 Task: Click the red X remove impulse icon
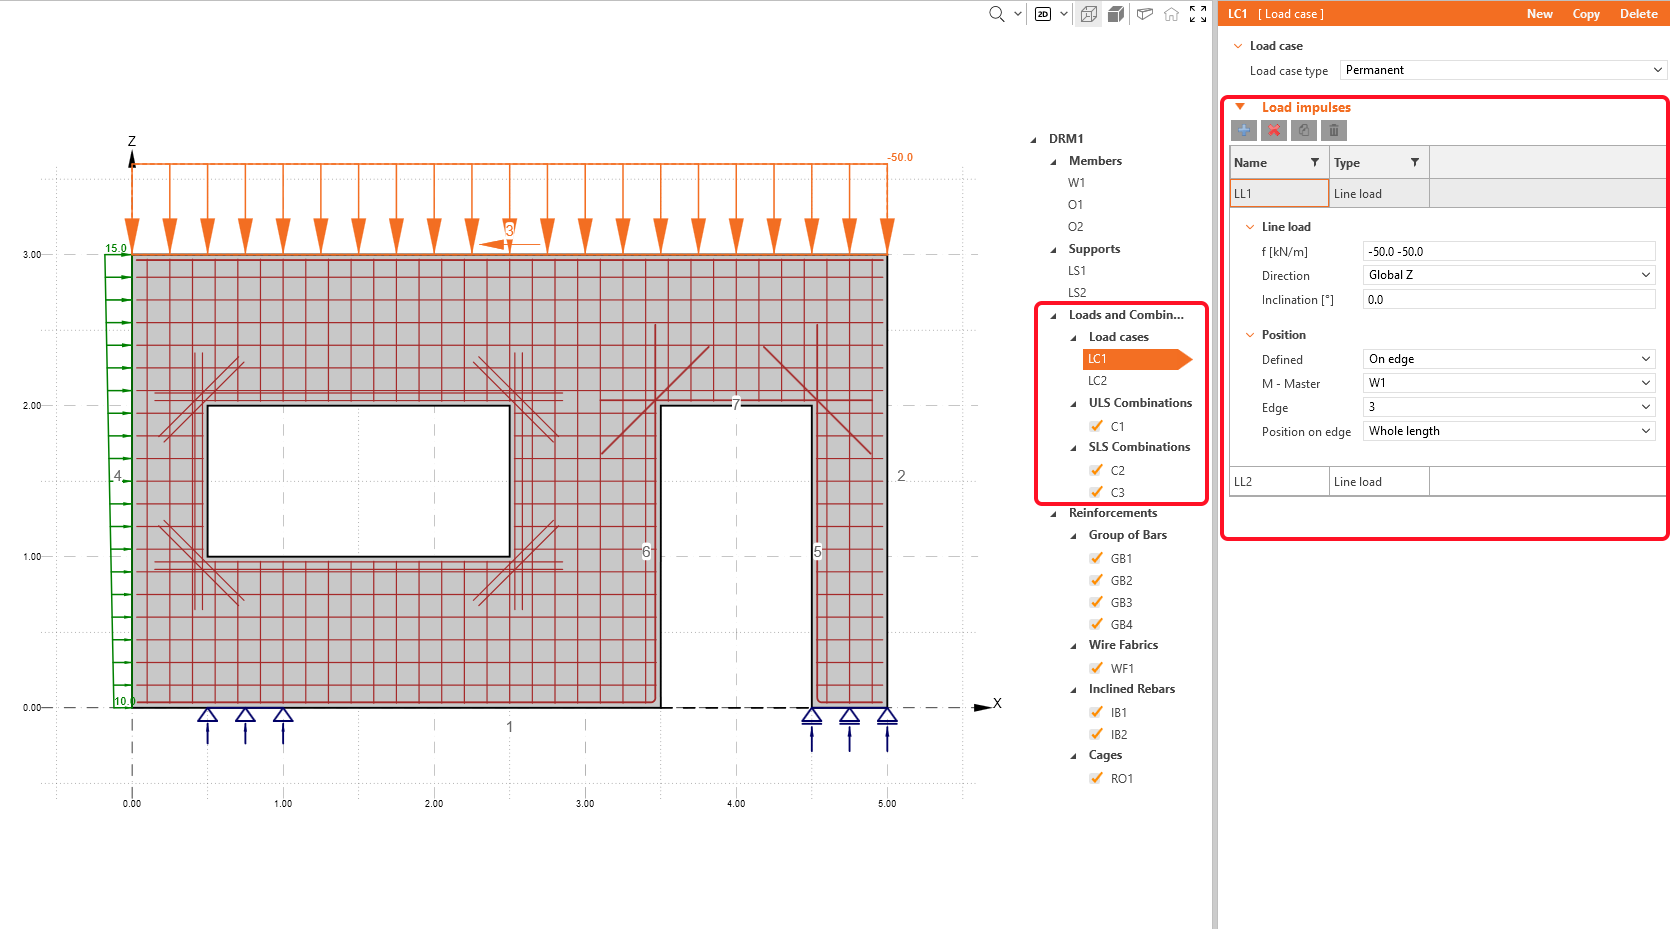coord(1274,130)
